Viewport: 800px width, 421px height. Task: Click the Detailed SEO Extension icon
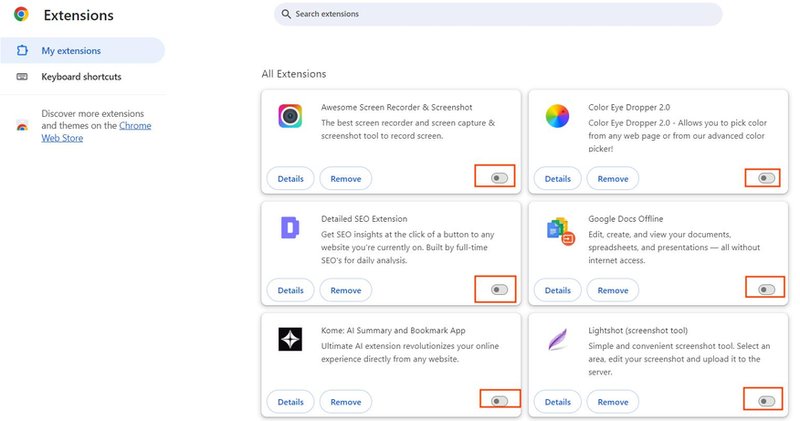point(290,228)
